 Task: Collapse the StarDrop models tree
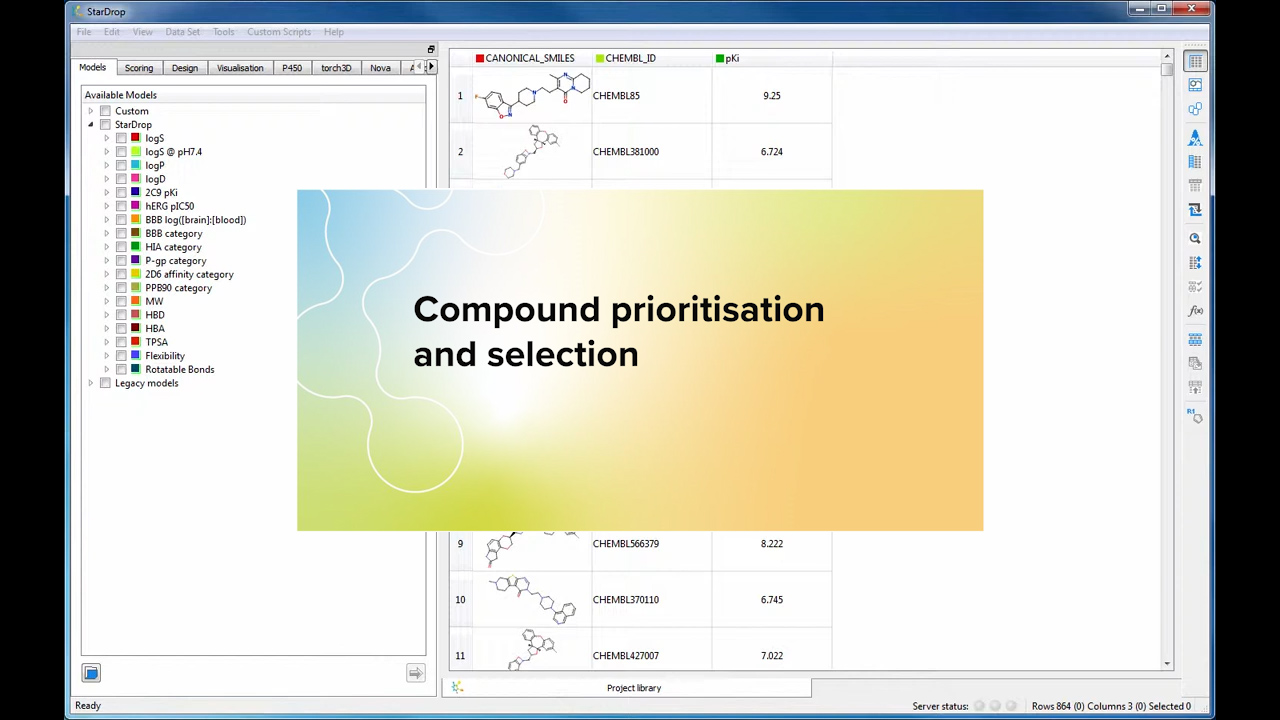[91, 124]
